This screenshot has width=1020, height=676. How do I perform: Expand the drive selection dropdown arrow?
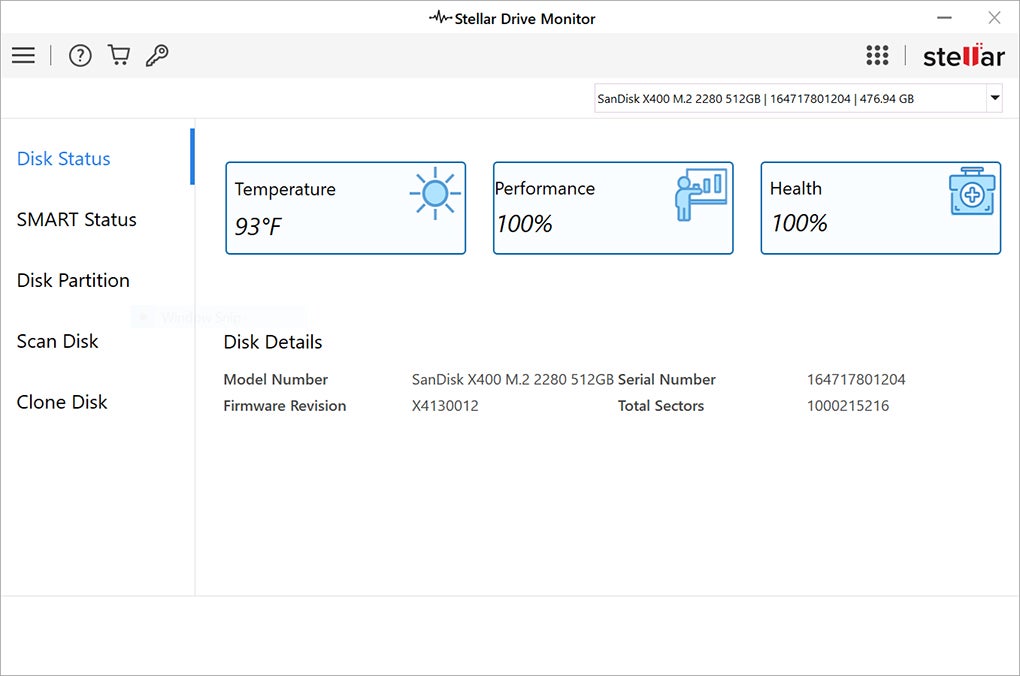(995, 98)
